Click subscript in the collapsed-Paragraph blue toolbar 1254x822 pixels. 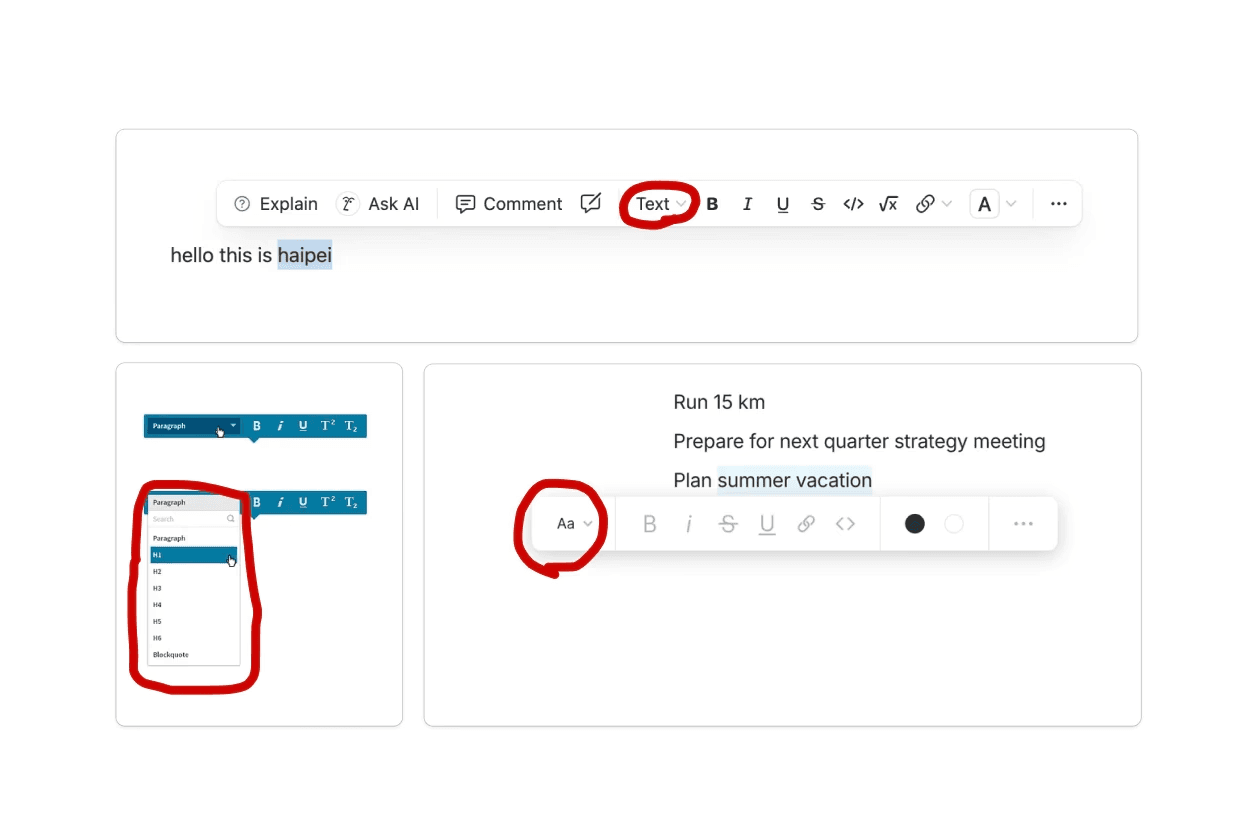point(351,426)
